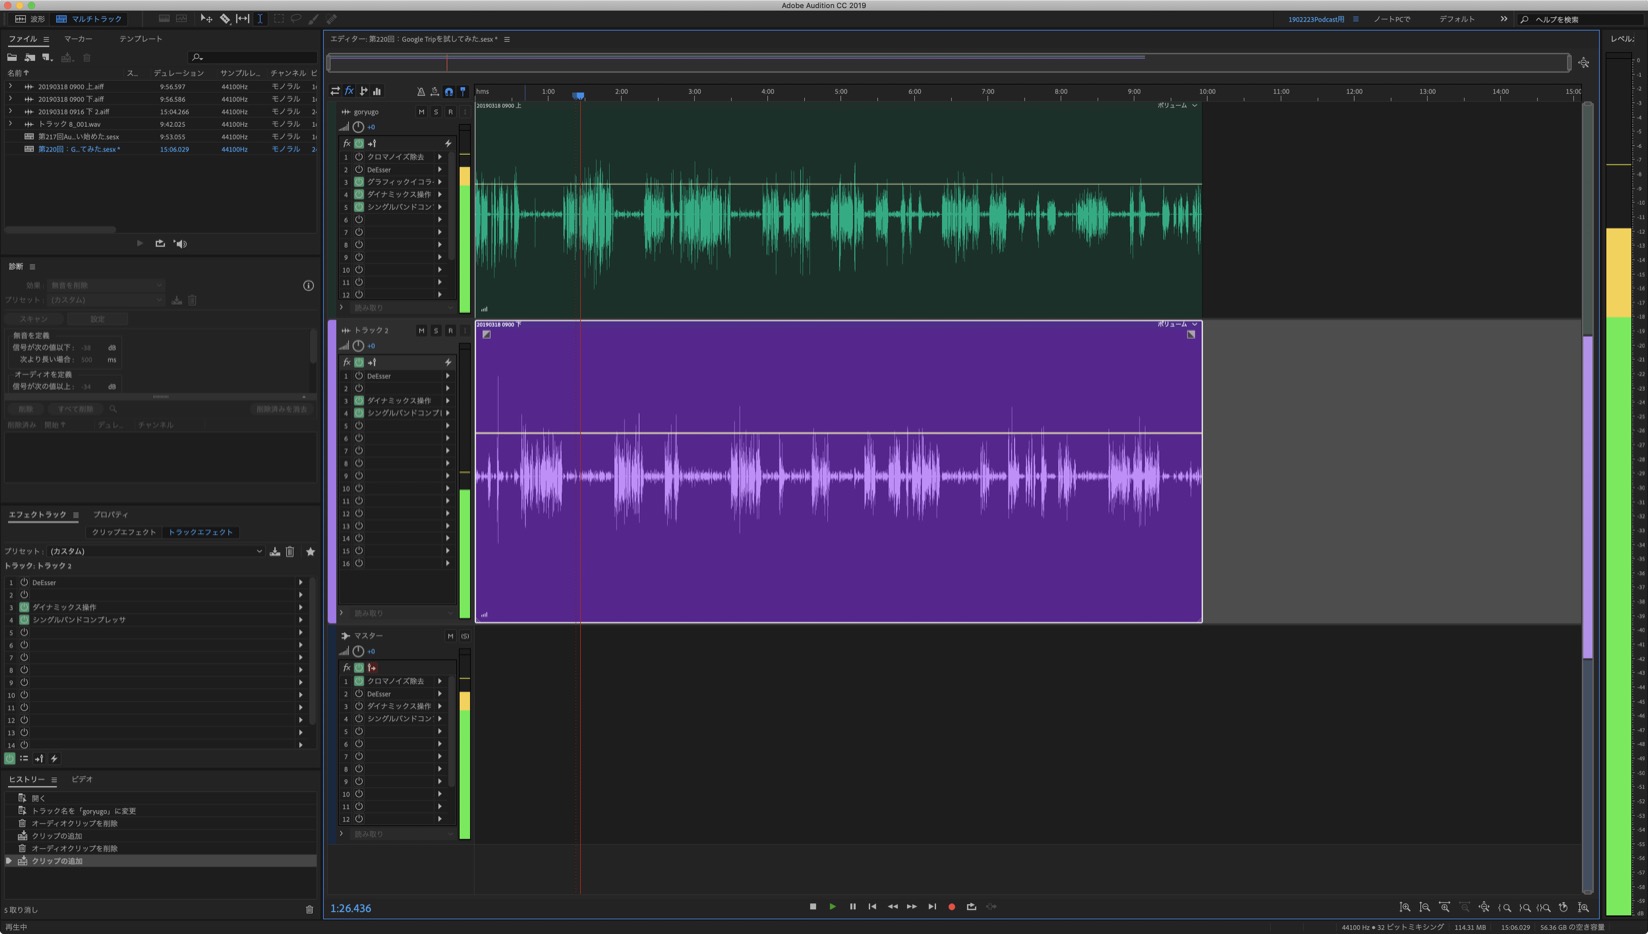1648x934 pixels.
Task: Click the Record button in the transport
Action: (951, 907)
